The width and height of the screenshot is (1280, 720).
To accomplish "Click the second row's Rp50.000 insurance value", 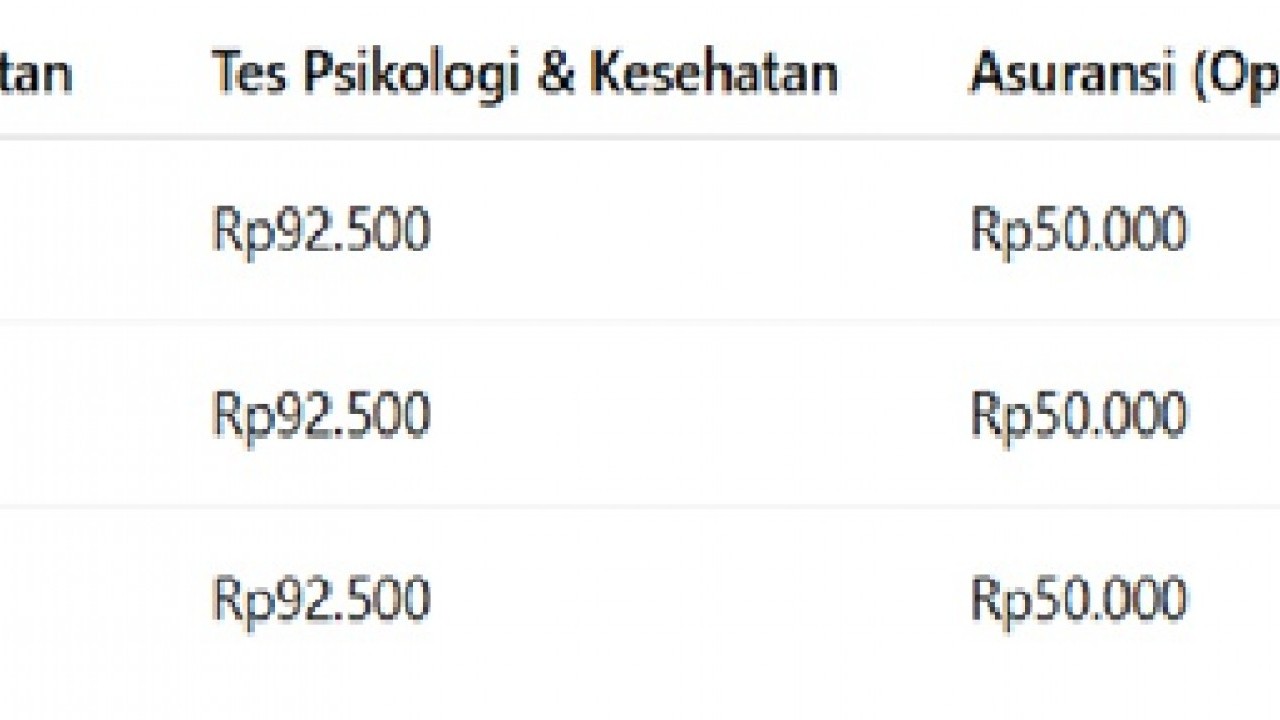I will click(x=1079, y=415).
